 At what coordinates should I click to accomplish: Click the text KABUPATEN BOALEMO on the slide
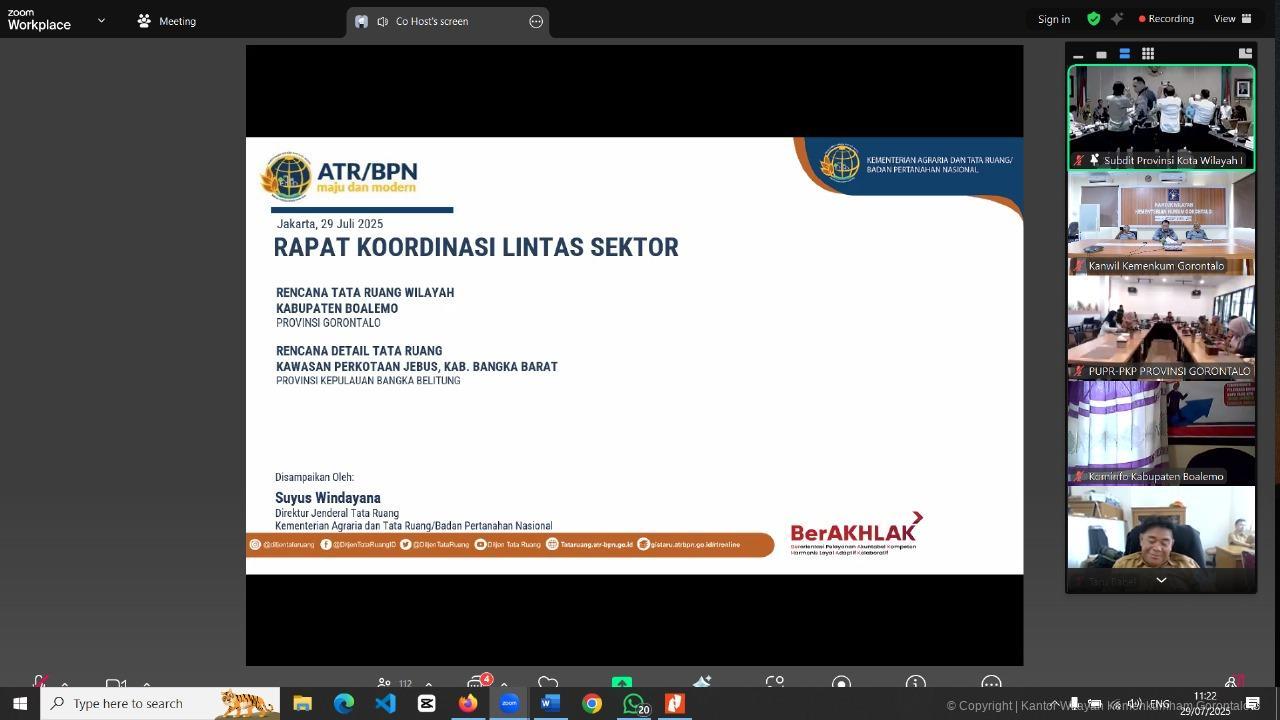337,308
